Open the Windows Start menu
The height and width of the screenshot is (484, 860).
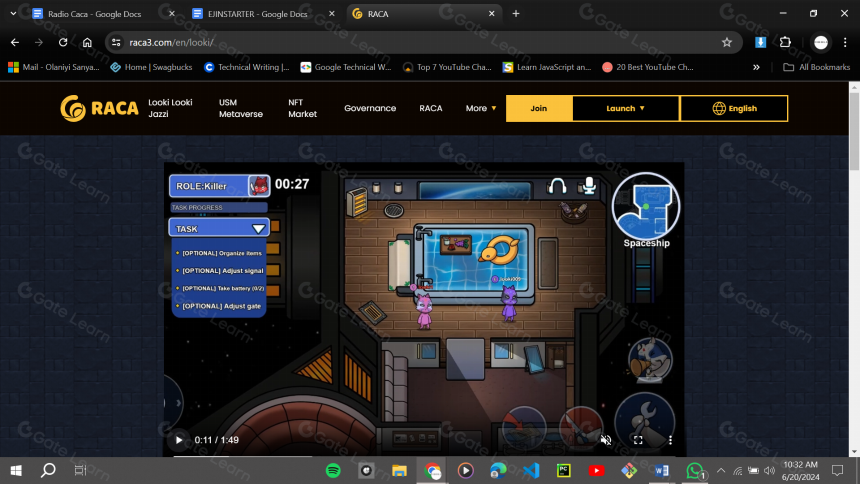(x=16, y=470)
